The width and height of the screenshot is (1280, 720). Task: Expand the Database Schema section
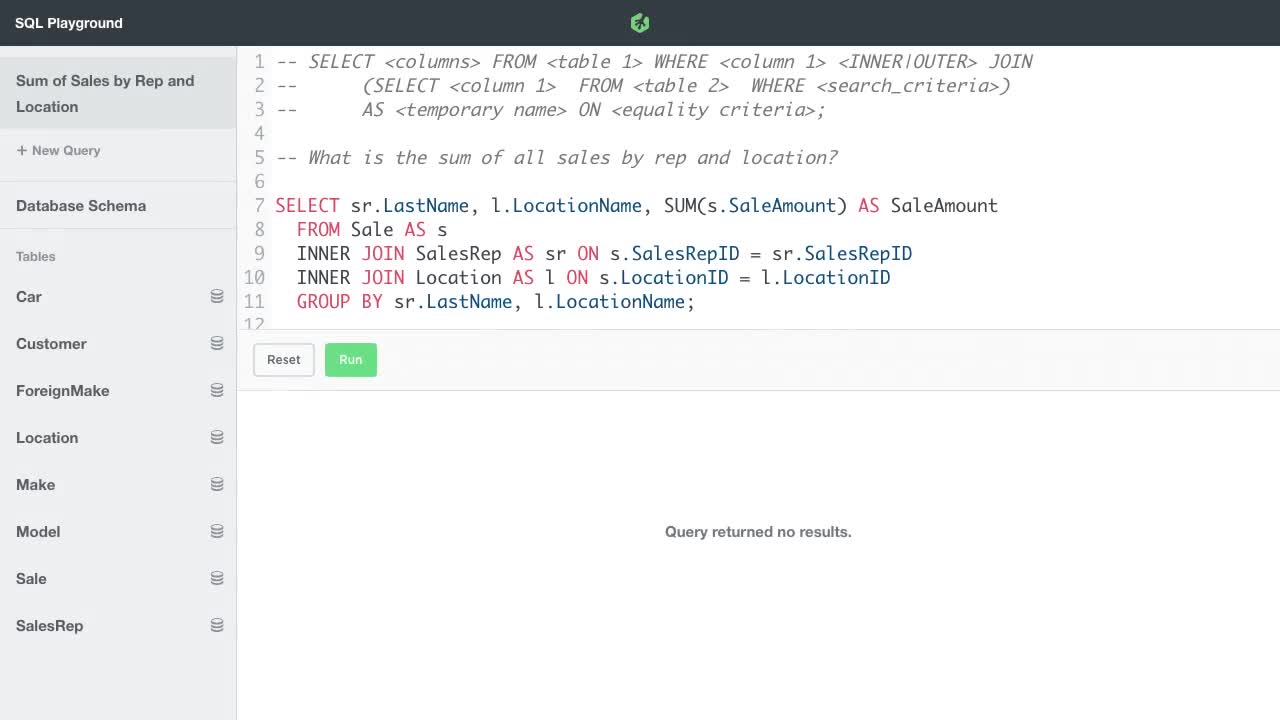tap(81, 206)
